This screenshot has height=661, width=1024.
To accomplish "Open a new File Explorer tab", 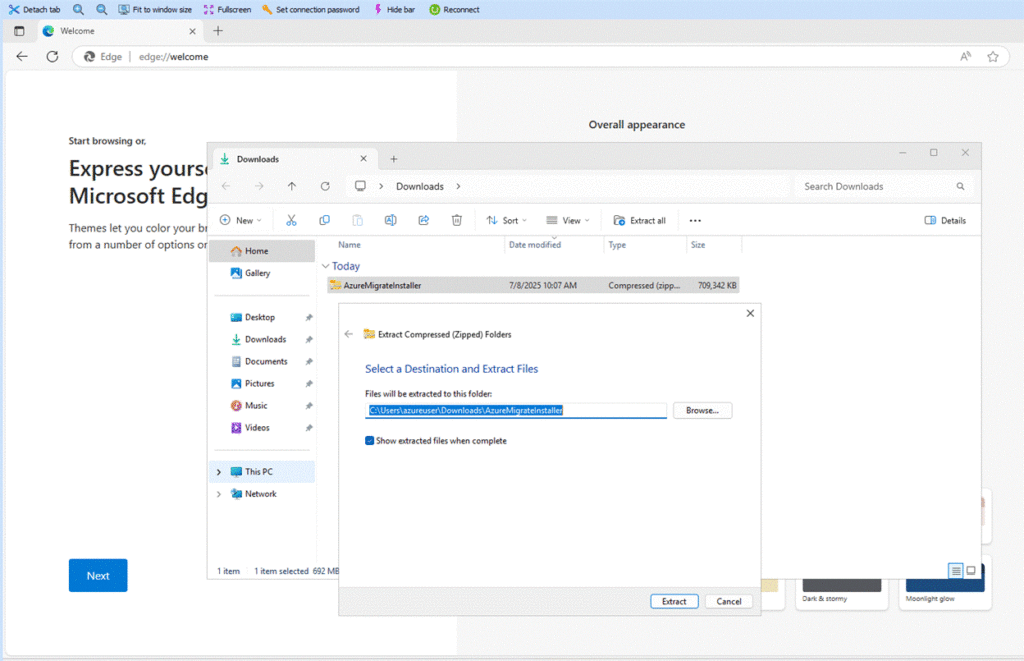I will click(394, 159).
